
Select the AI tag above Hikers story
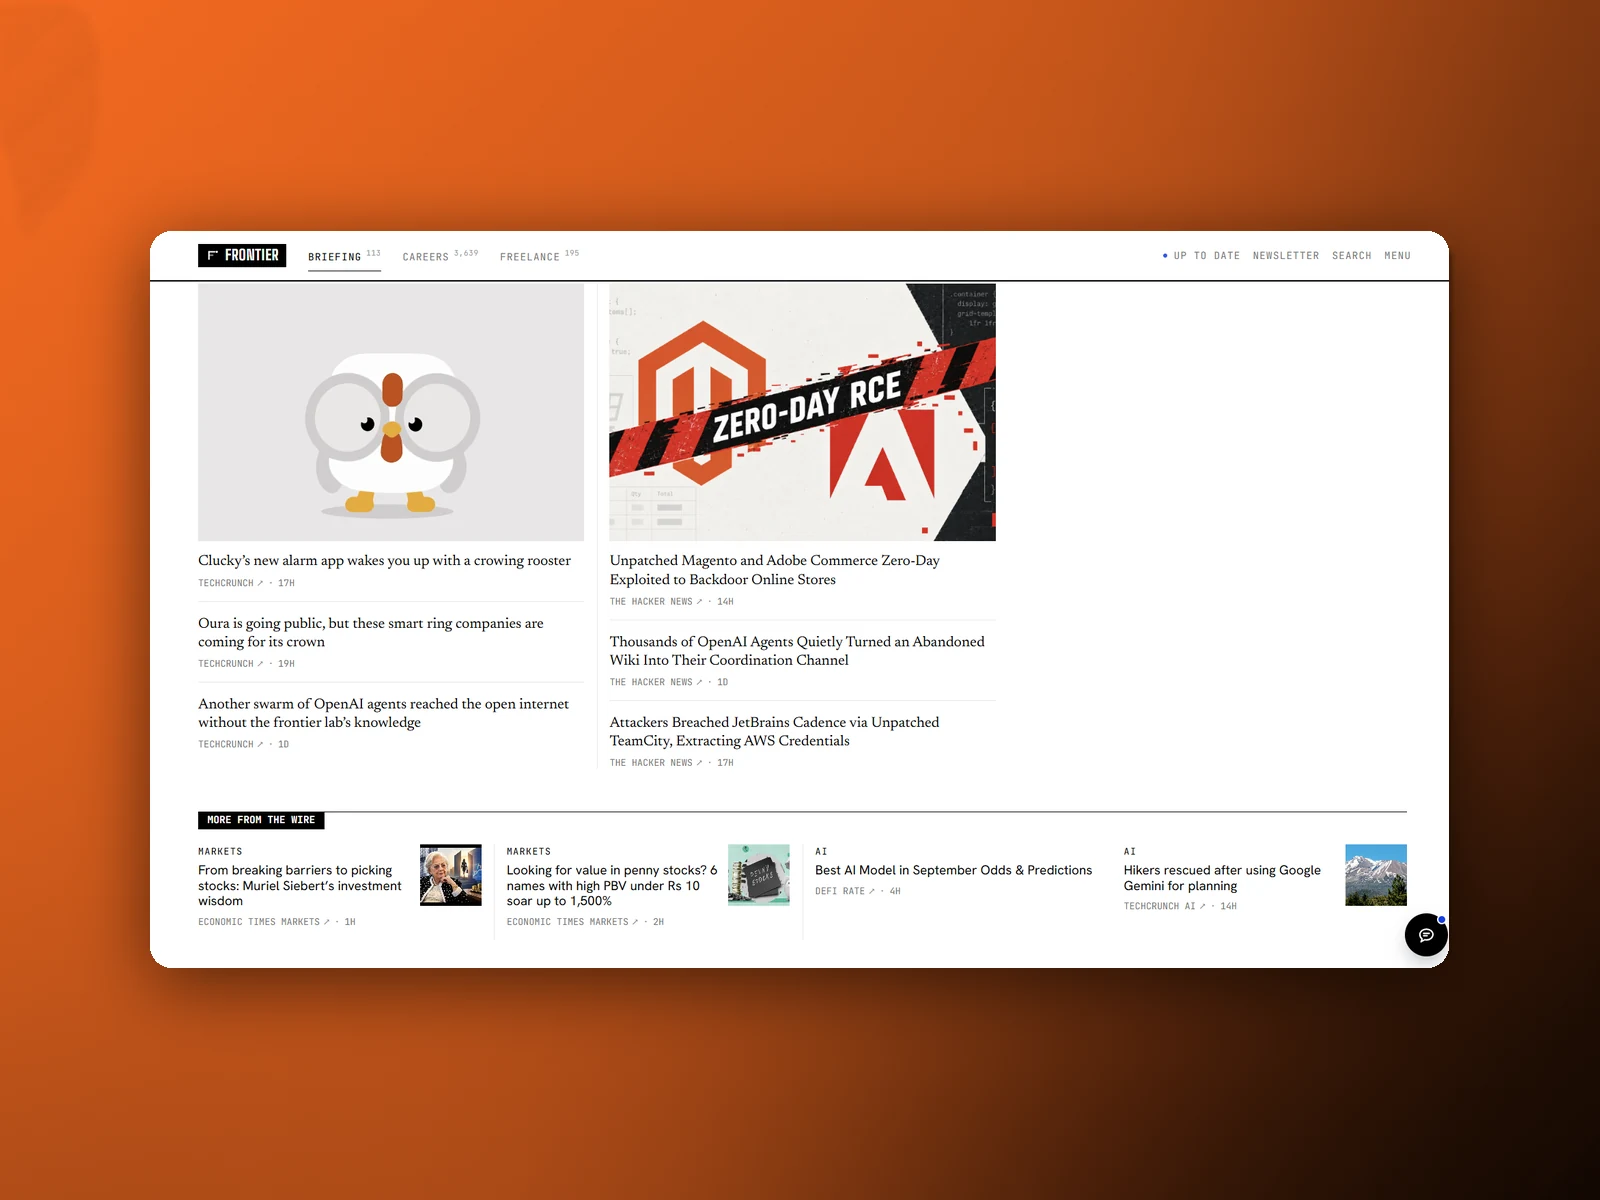click(x=1130, y=852)
